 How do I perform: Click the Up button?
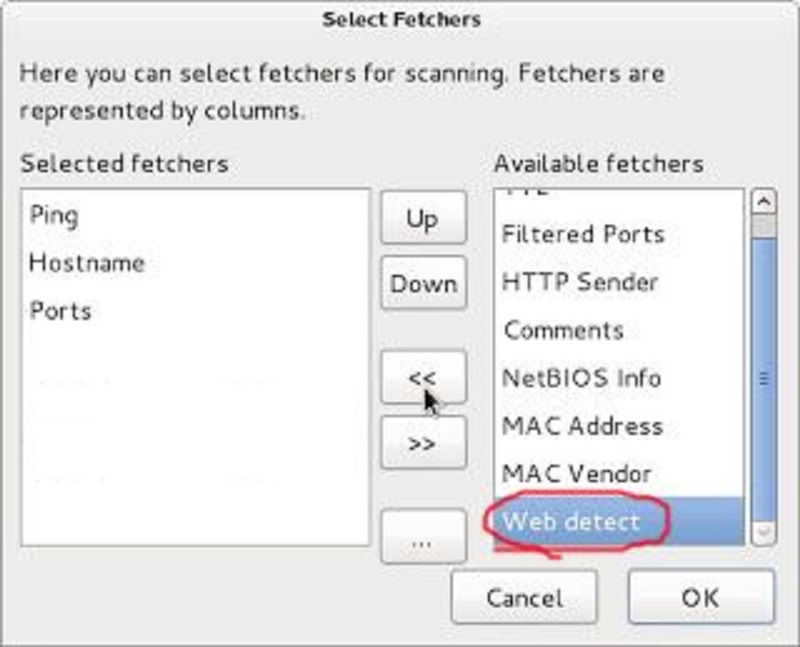click(x=423, y=218)
